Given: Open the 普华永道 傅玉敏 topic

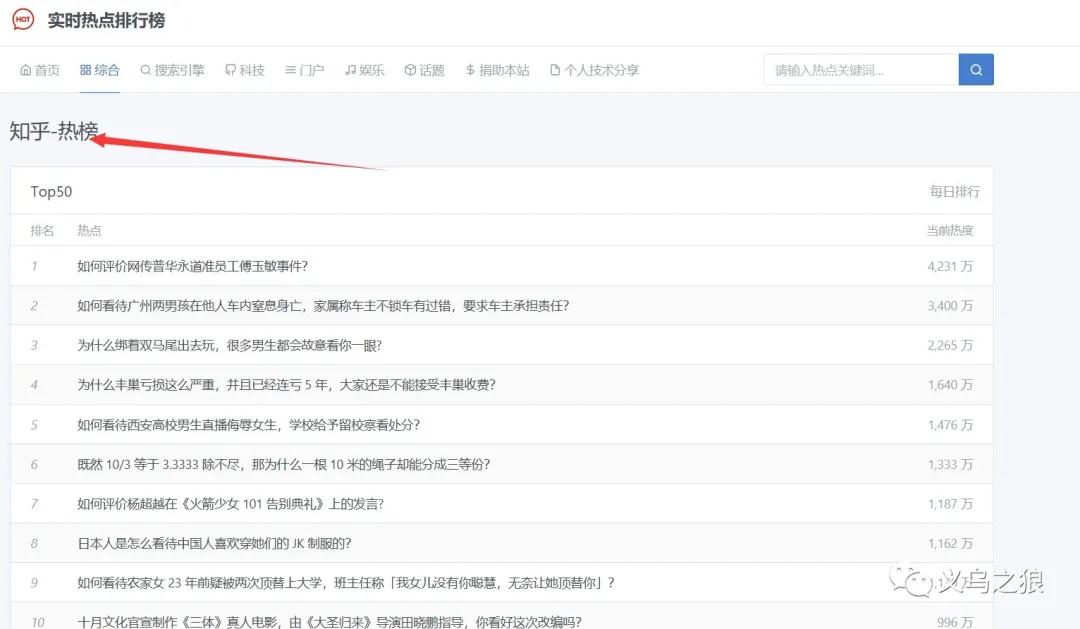Looking at the screenshot, I should click(x=192, y=266).
